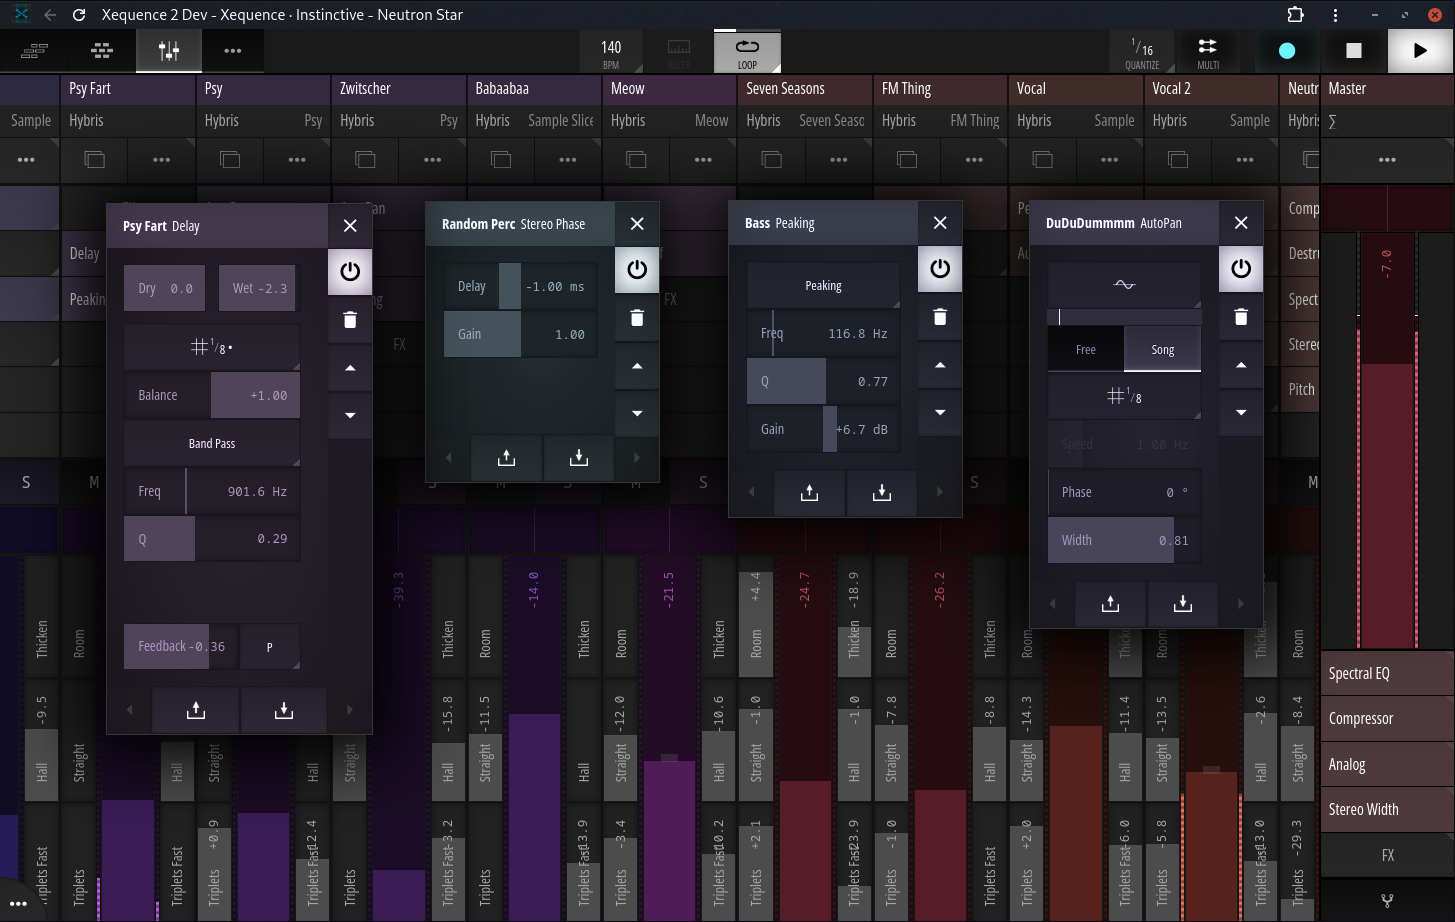Open the Peaking filter type dropdown
The height and width of the screenshot is (922, 1455).
824,286
